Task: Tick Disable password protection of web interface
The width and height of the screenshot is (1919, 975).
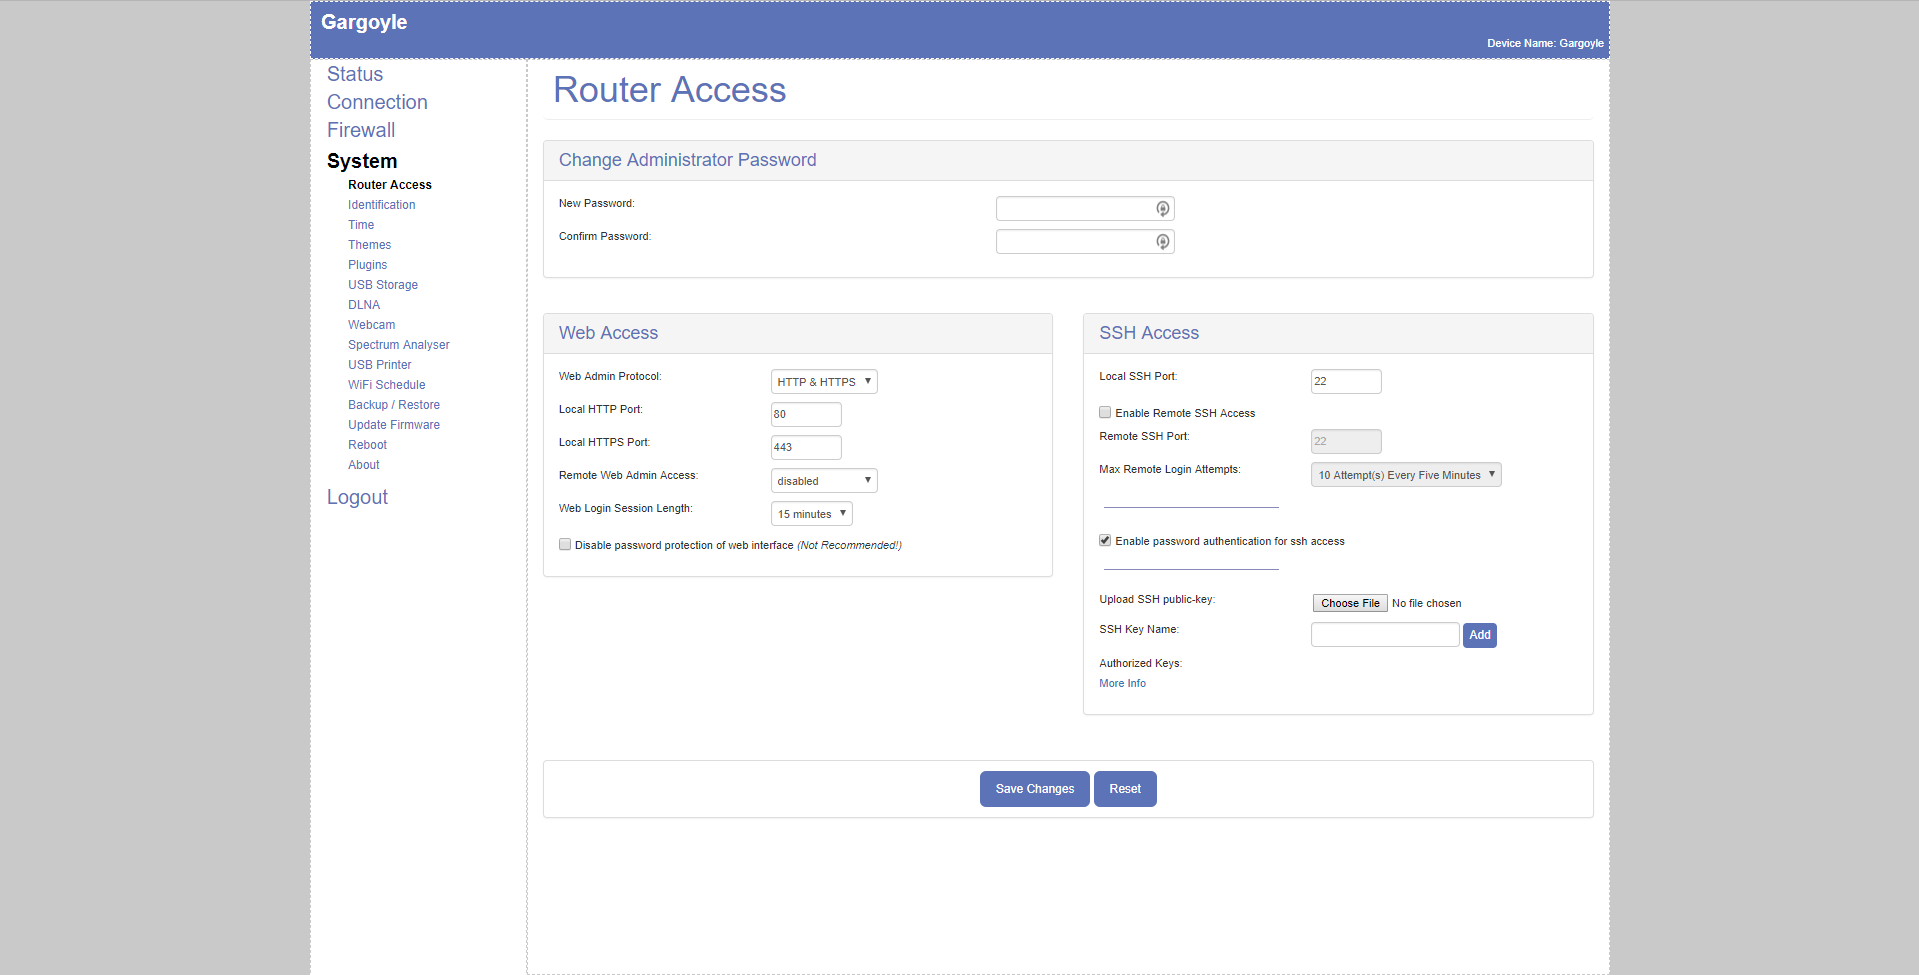Action: pos(565,545)
